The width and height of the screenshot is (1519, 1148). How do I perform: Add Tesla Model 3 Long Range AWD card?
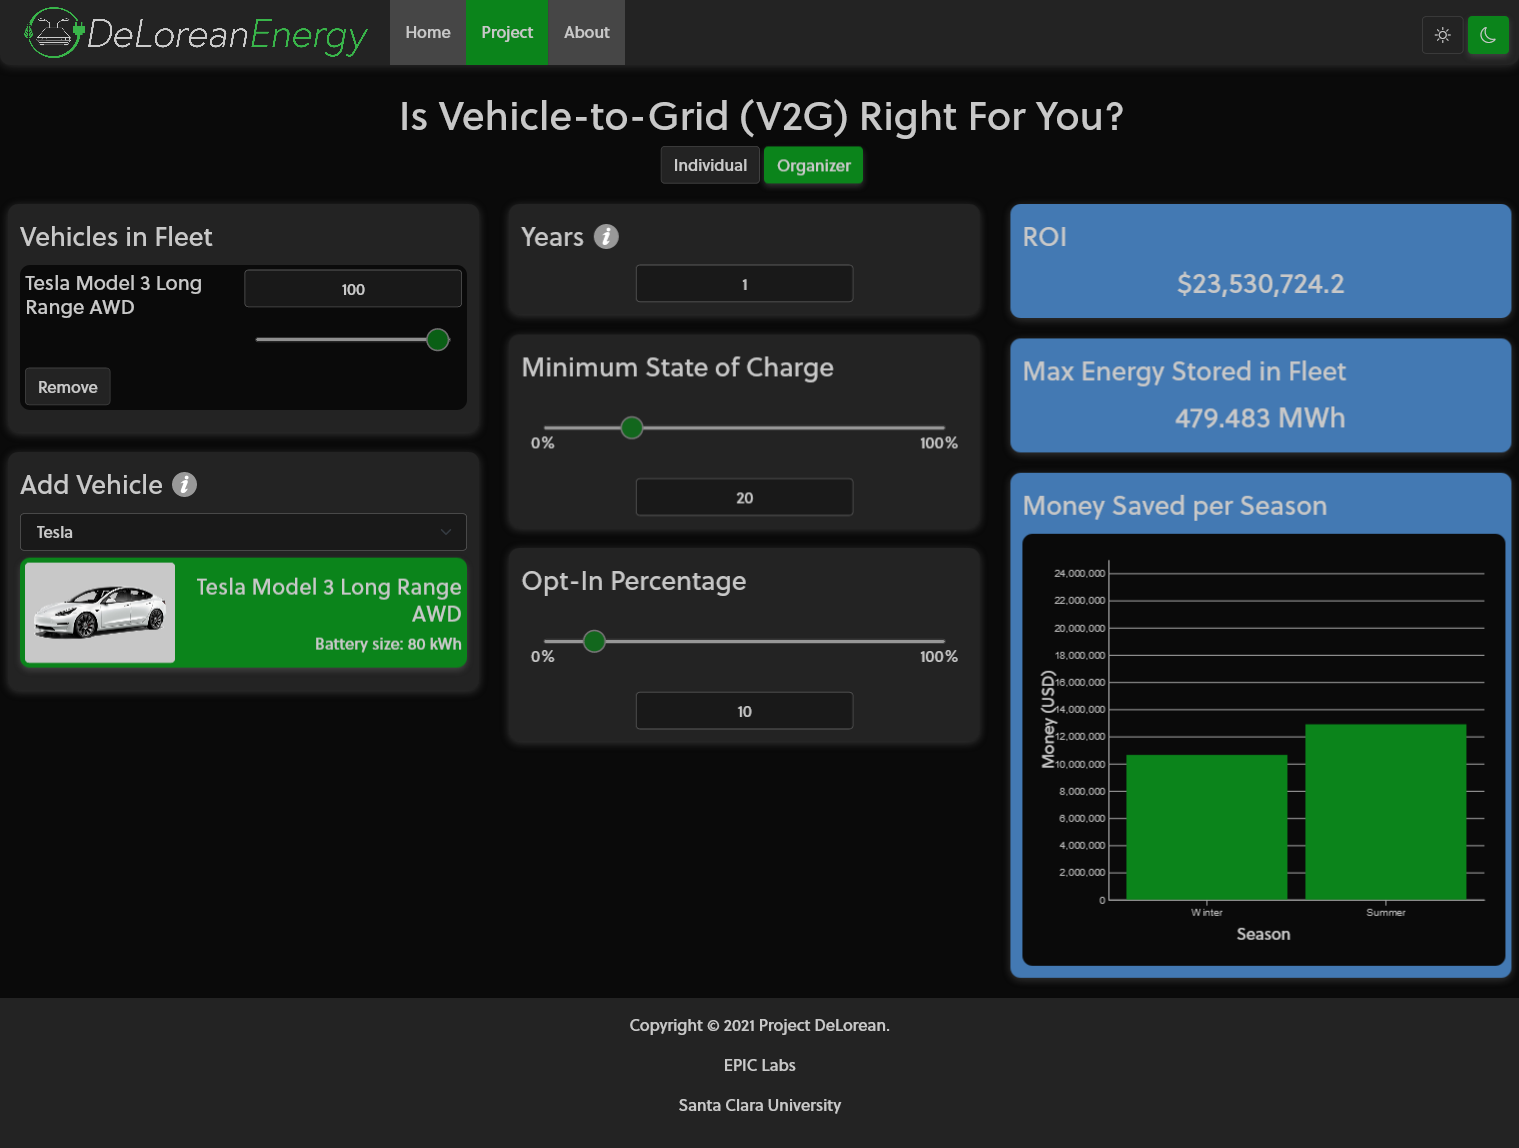pos(243,613)
